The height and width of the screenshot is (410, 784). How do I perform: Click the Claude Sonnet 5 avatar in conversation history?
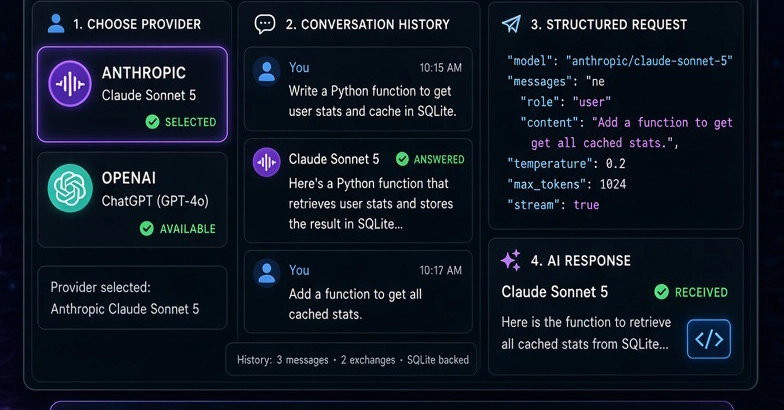[266, 162]
